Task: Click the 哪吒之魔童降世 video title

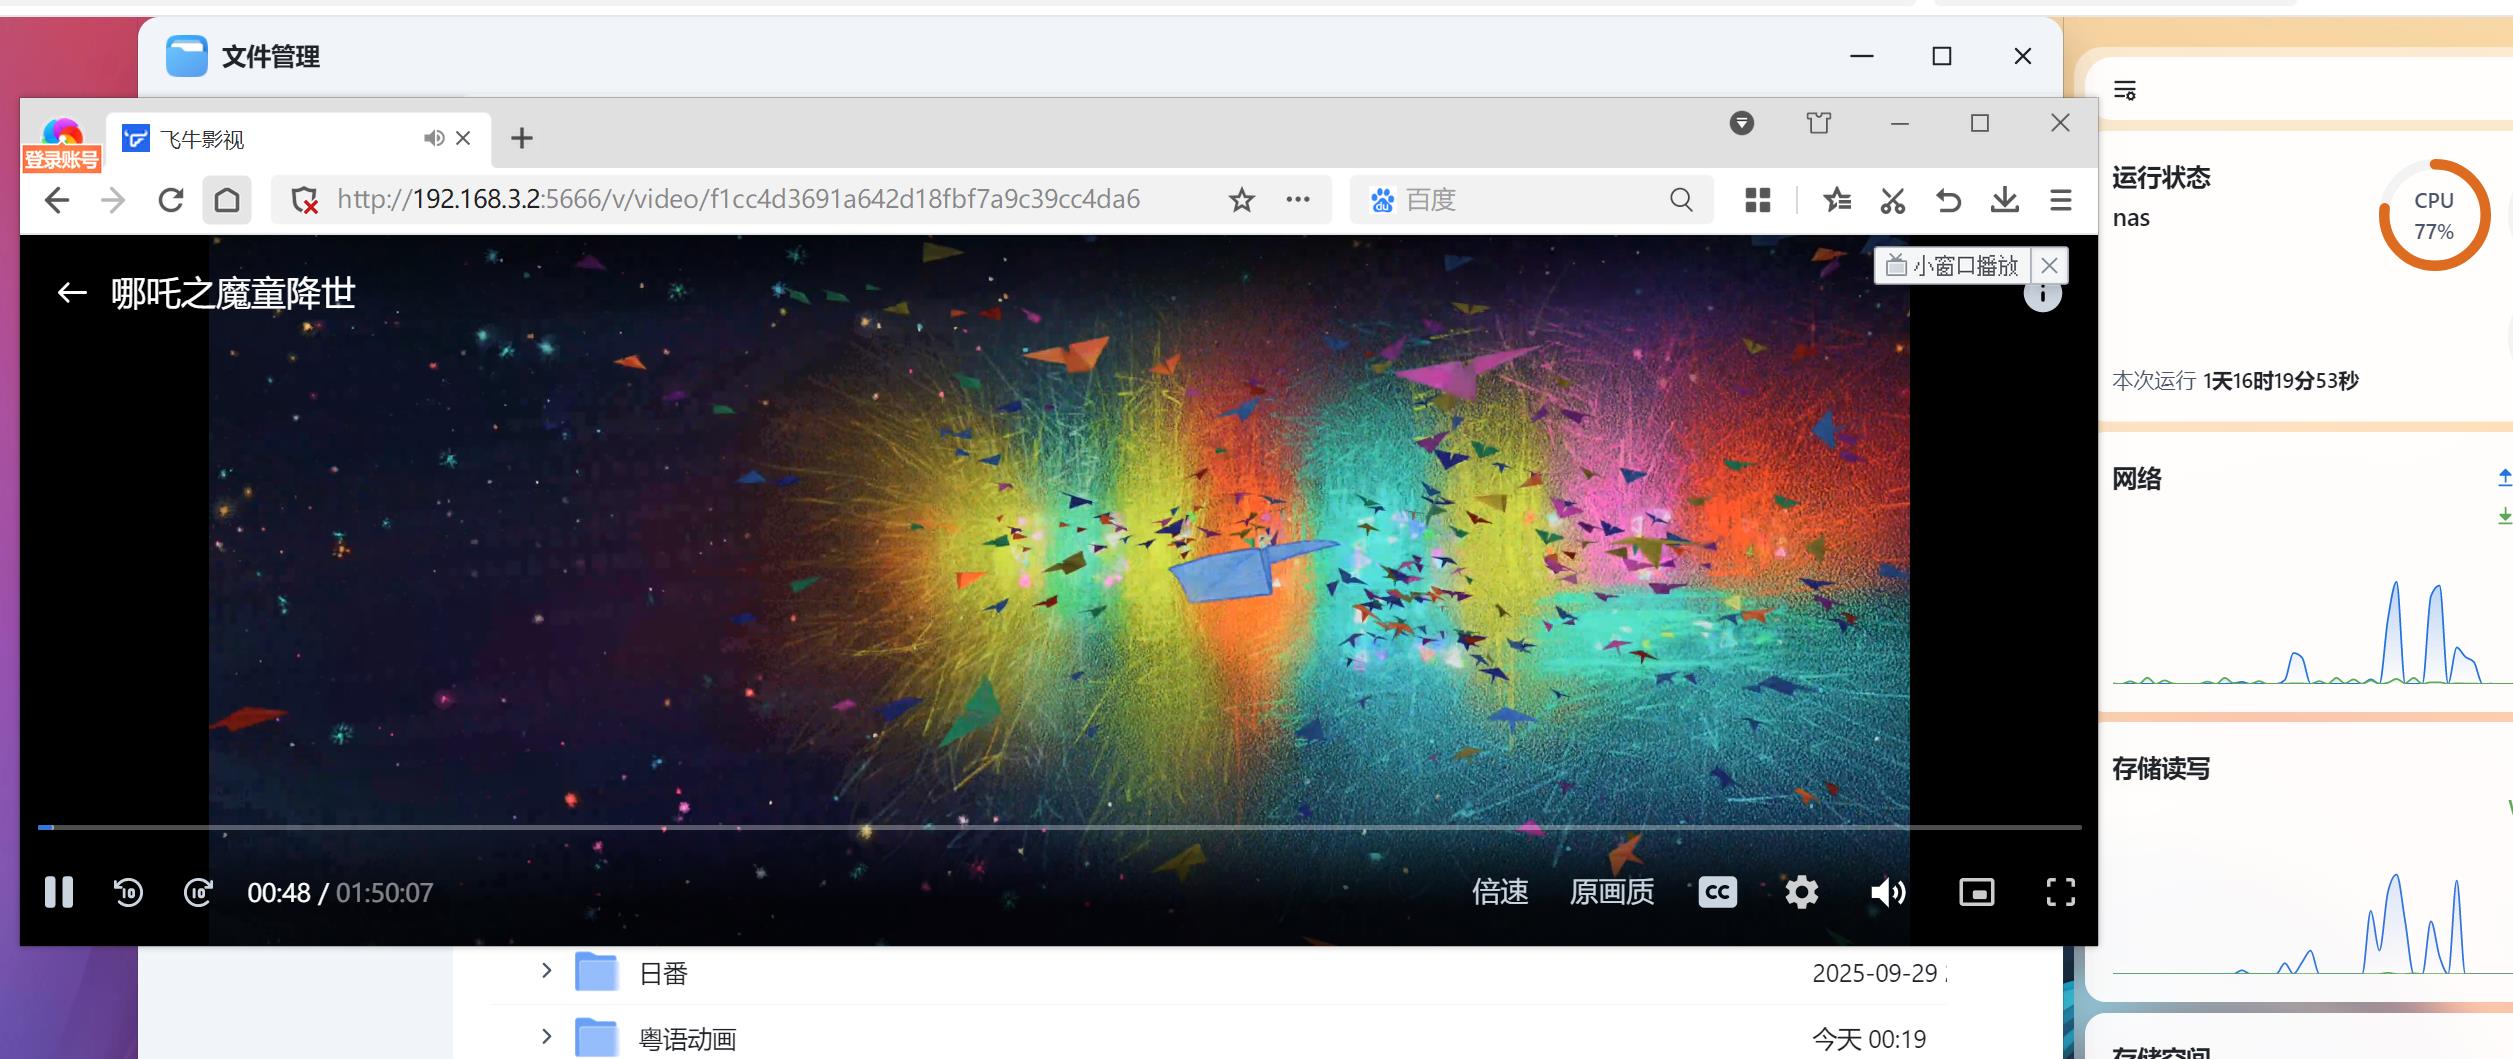Action: 233,293
